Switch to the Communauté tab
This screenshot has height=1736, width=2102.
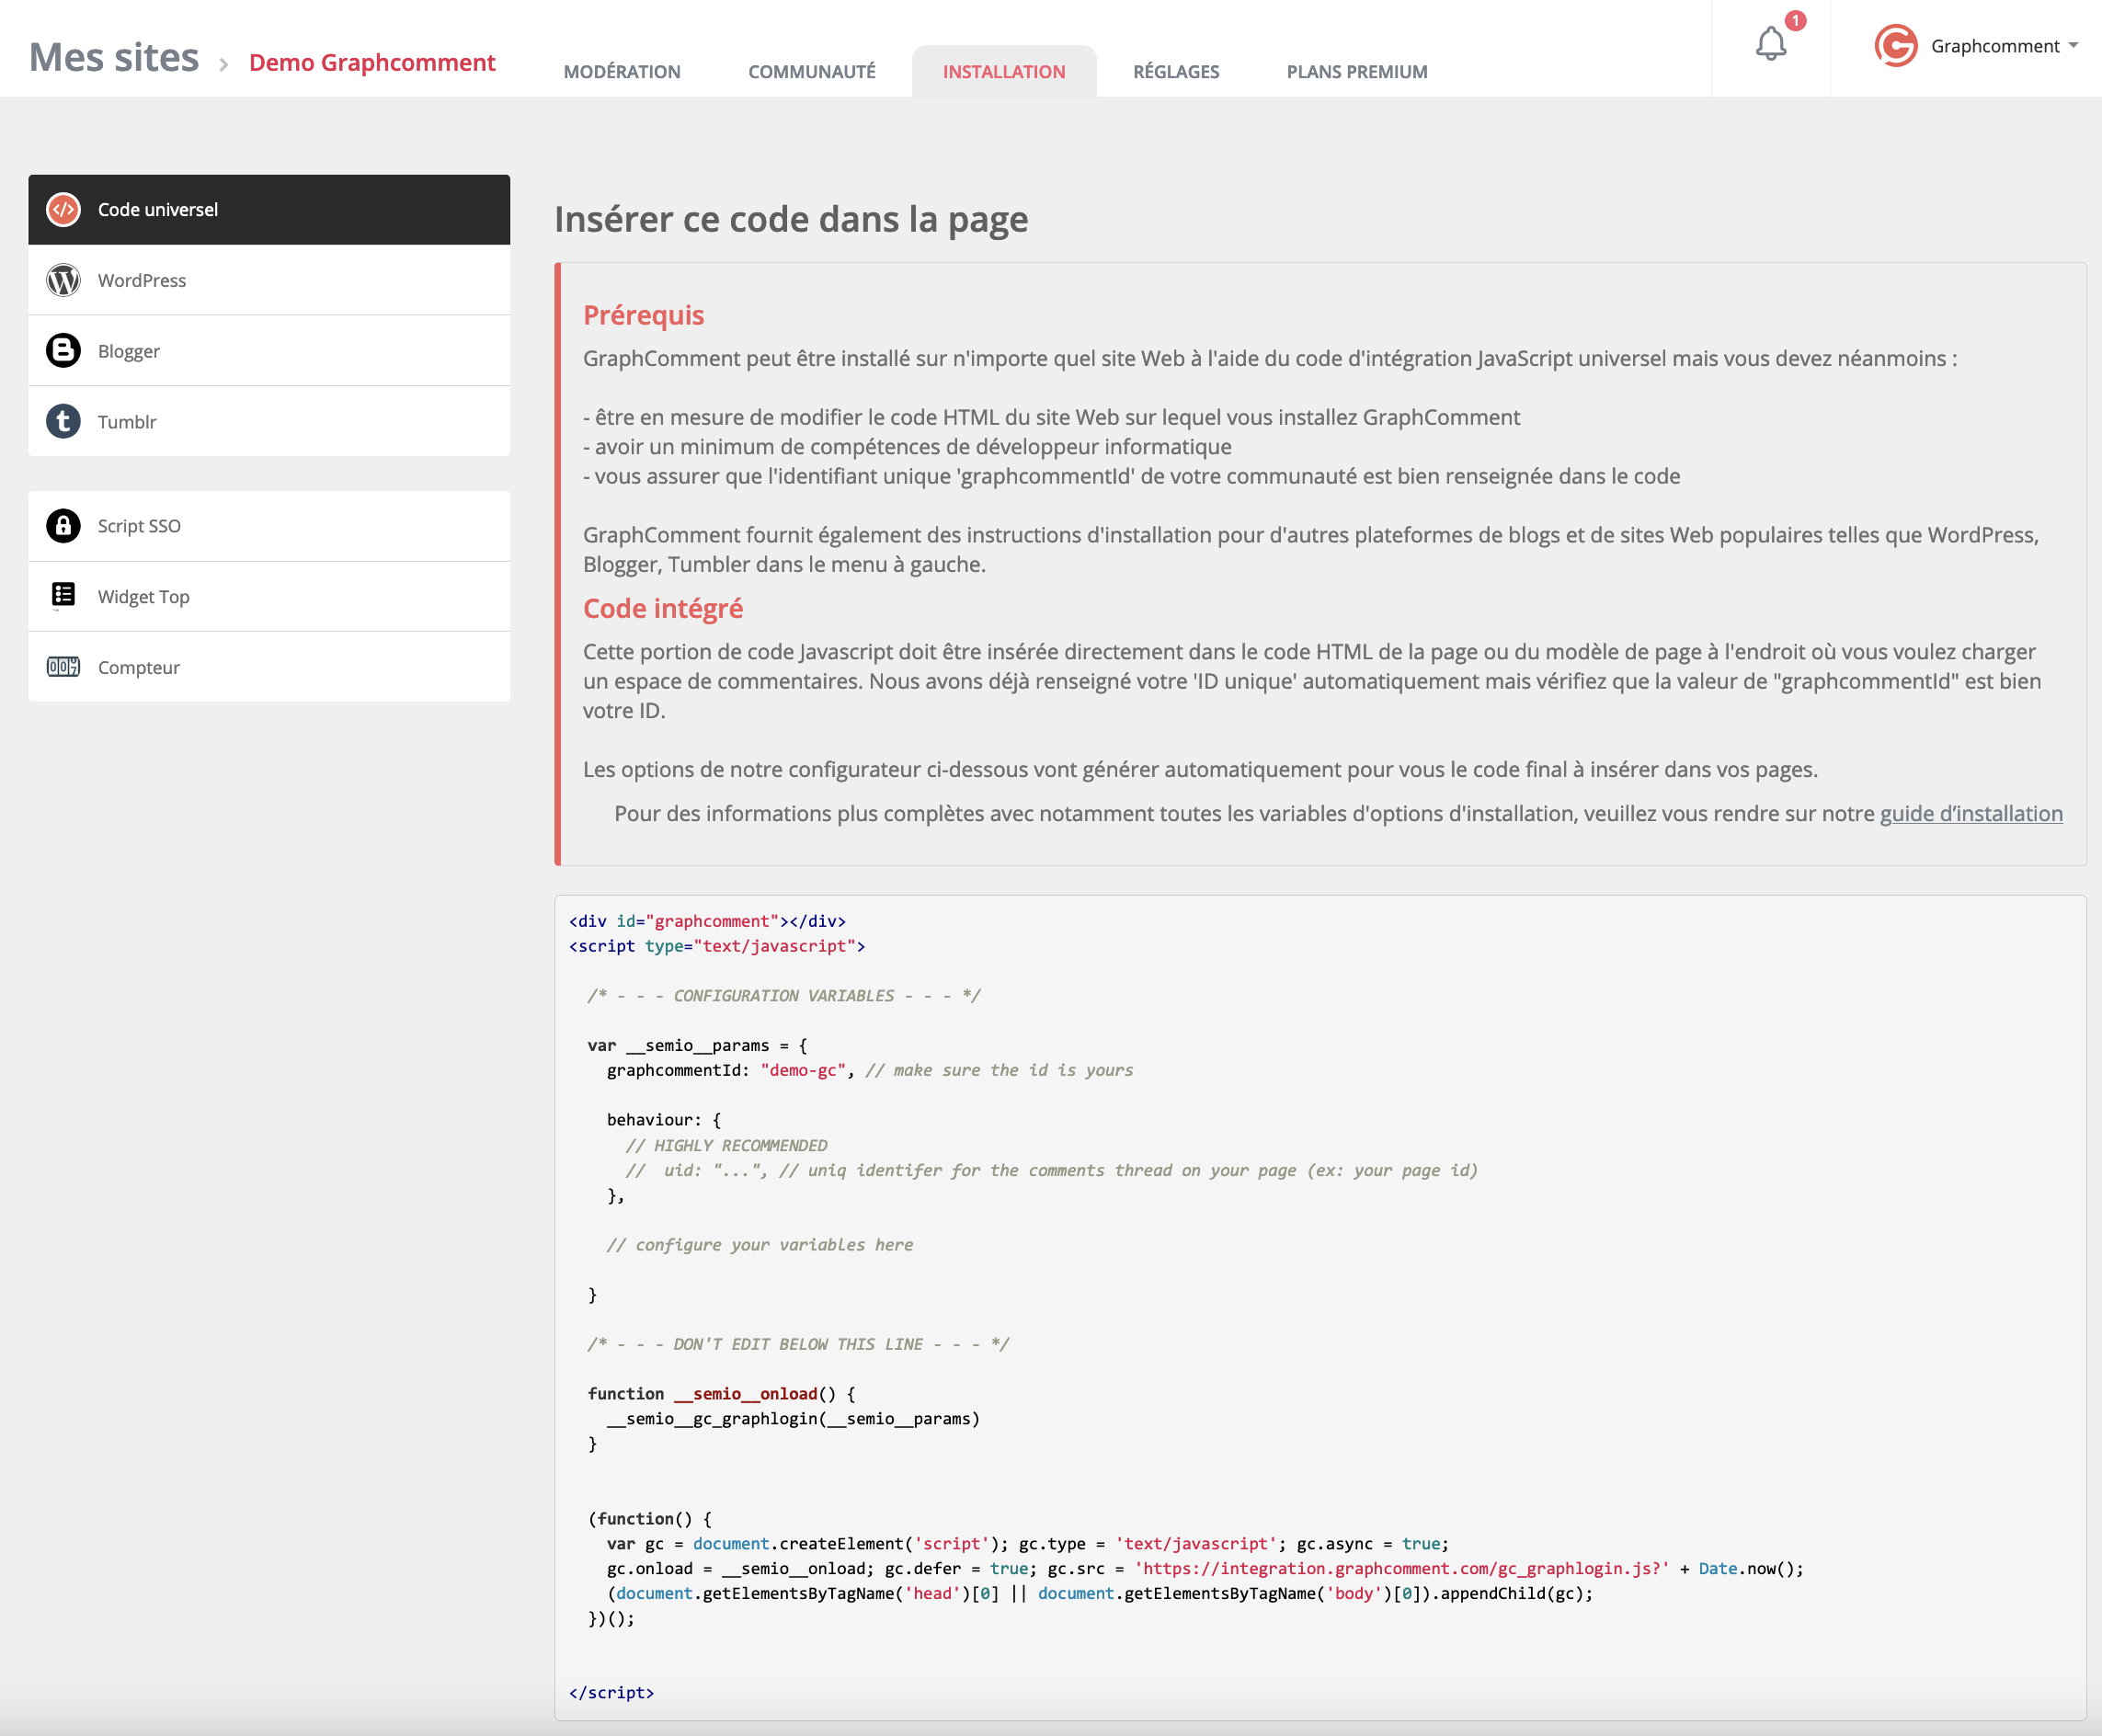coord(812,72)
